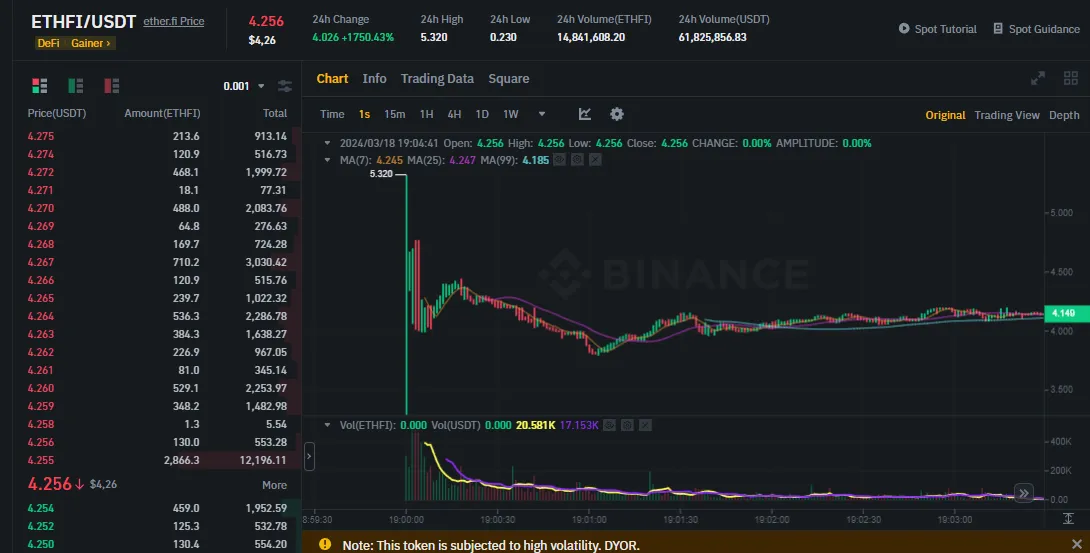The width and height of the screenshot is (1090, 553).
Task: Open order book settings sliders icon
Action: click(x=285, y=86)
